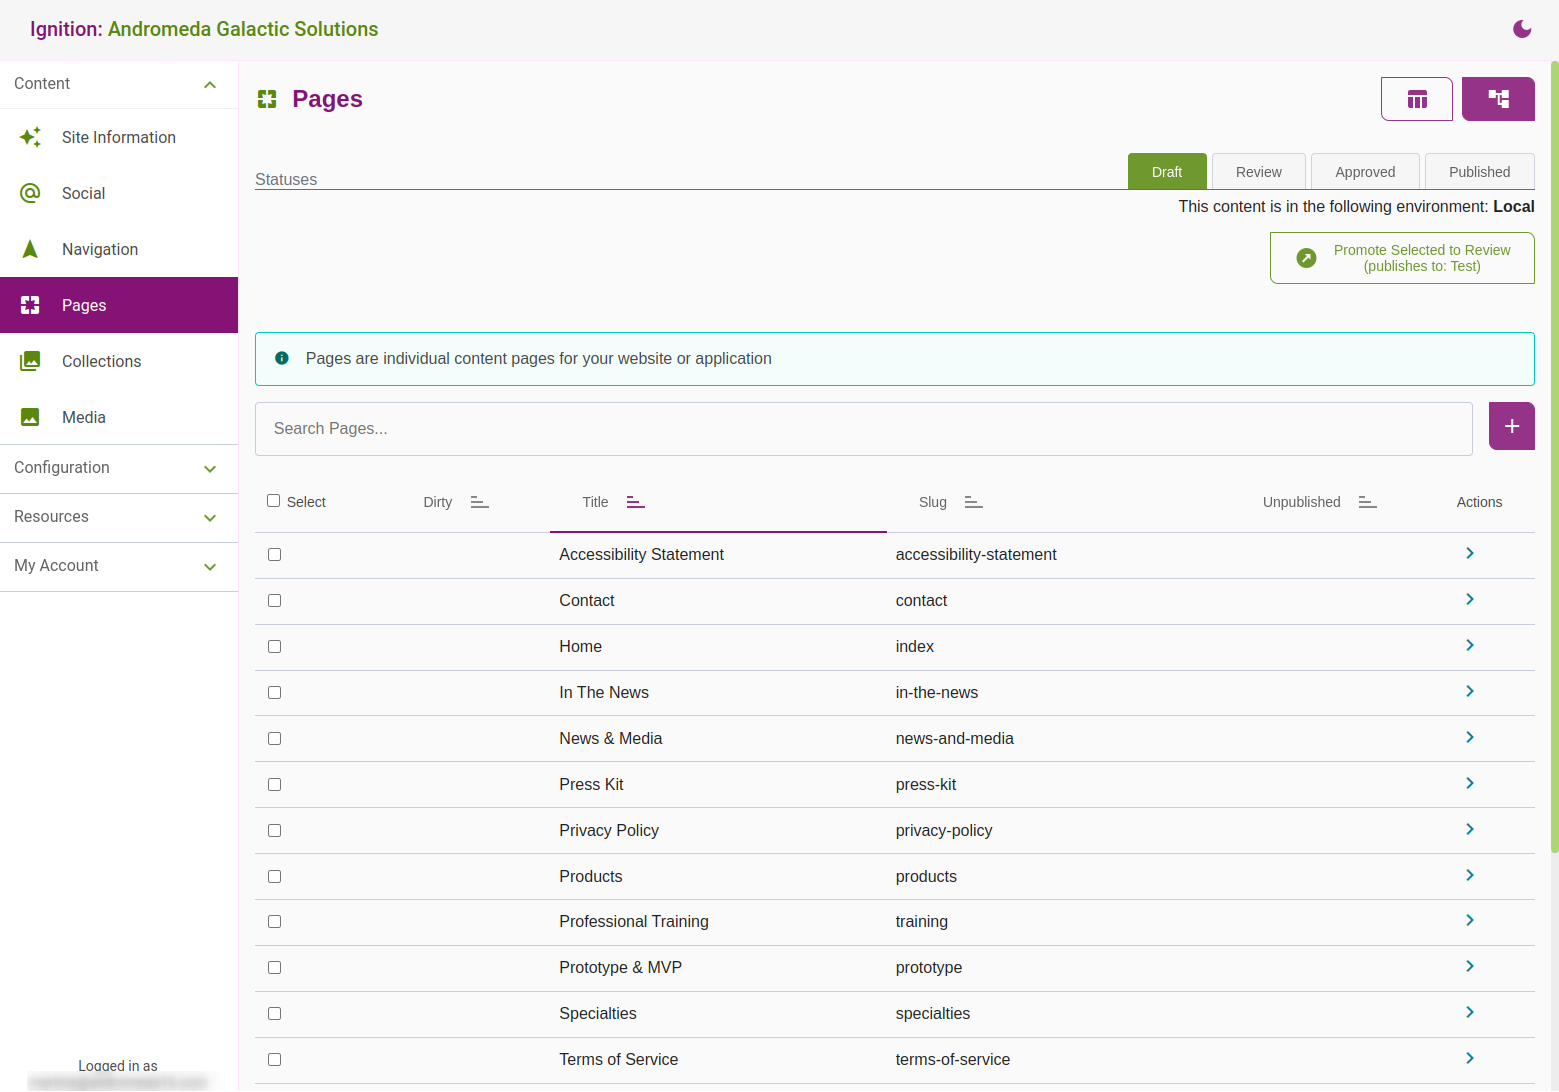This screenshot has height=1092, width=1559.
Task: Add a new page with plus button
Action: click(x=1511, y=426)
